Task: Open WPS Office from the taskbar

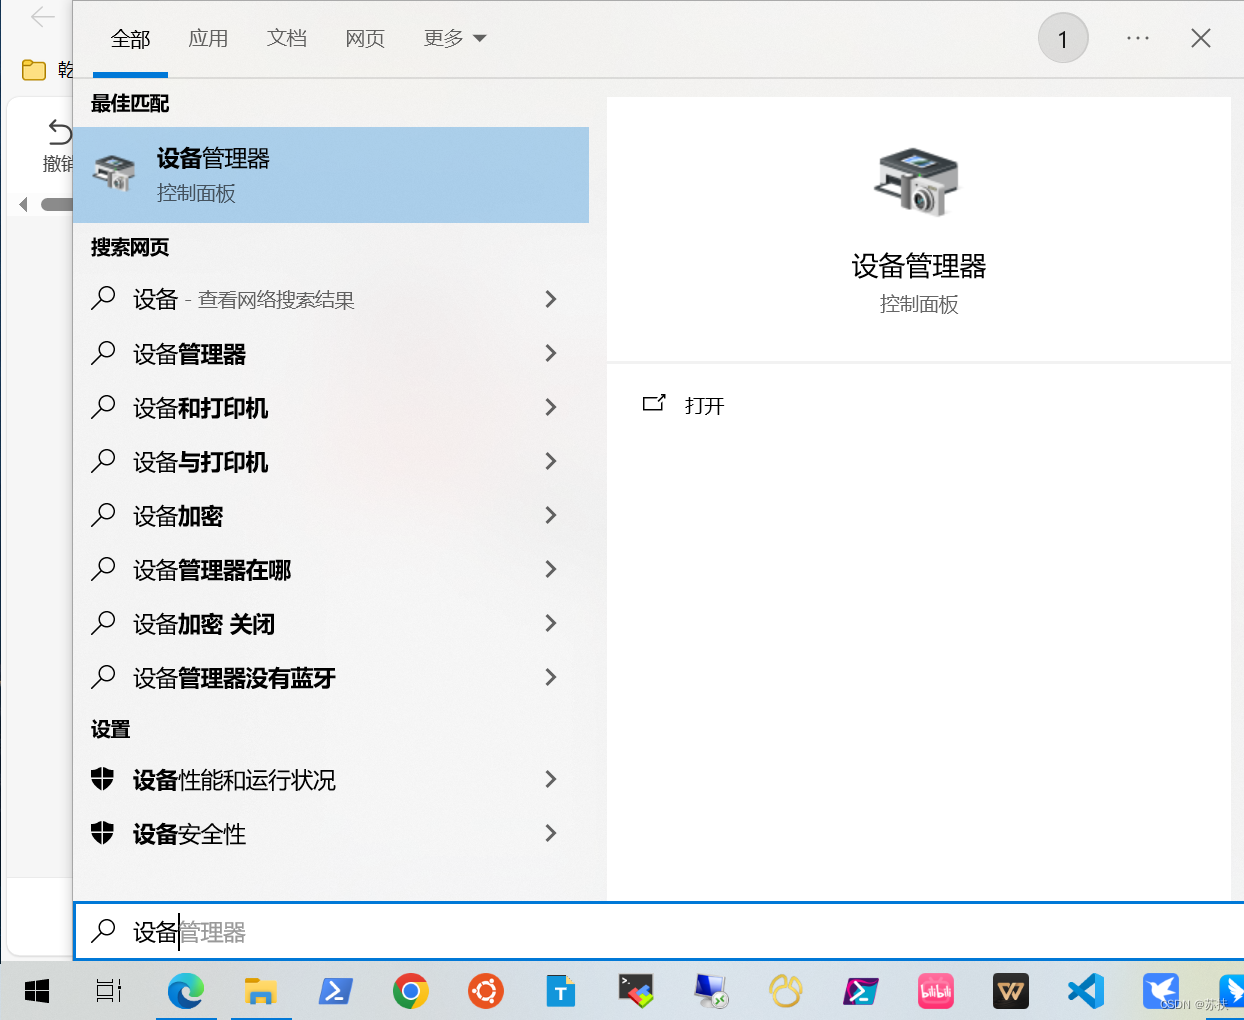Action: point(1011,991)
